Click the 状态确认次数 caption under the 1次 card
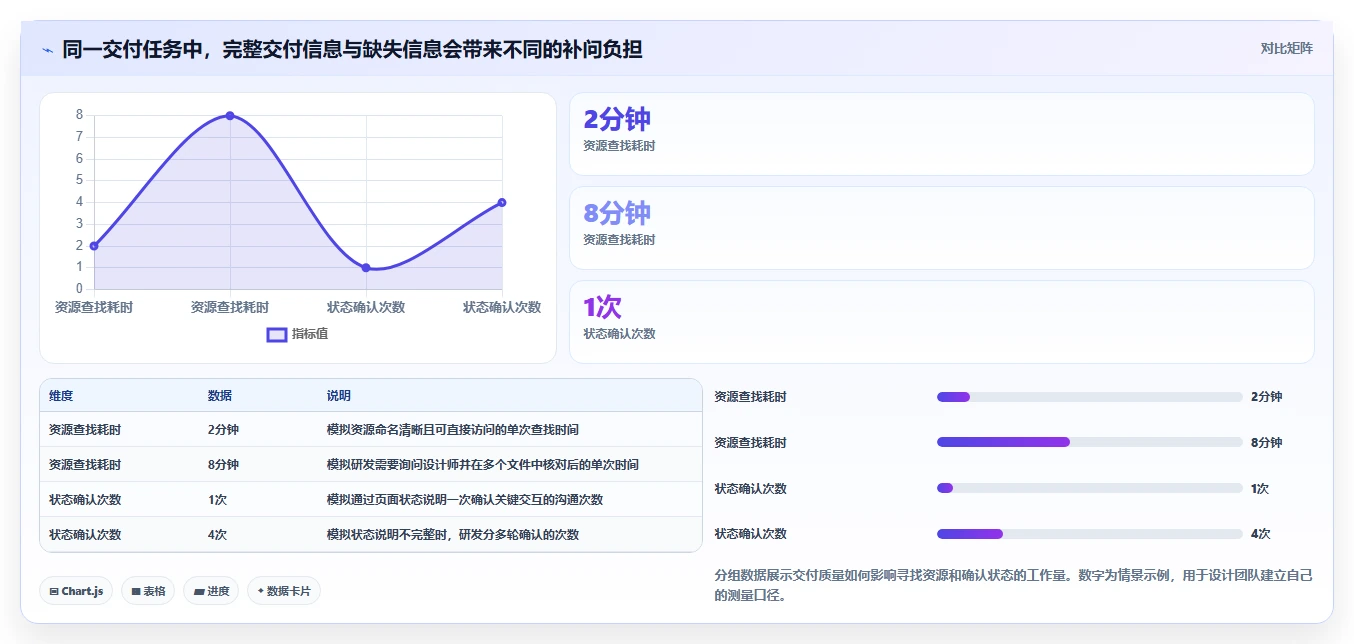 point(620,334)
